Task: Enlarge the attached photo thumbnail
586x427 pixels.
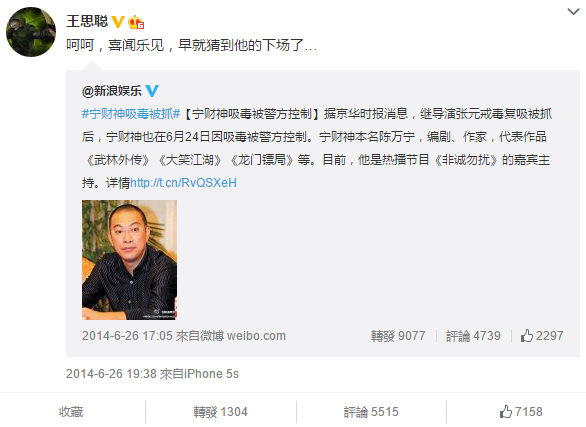Action: pos(129,260)
